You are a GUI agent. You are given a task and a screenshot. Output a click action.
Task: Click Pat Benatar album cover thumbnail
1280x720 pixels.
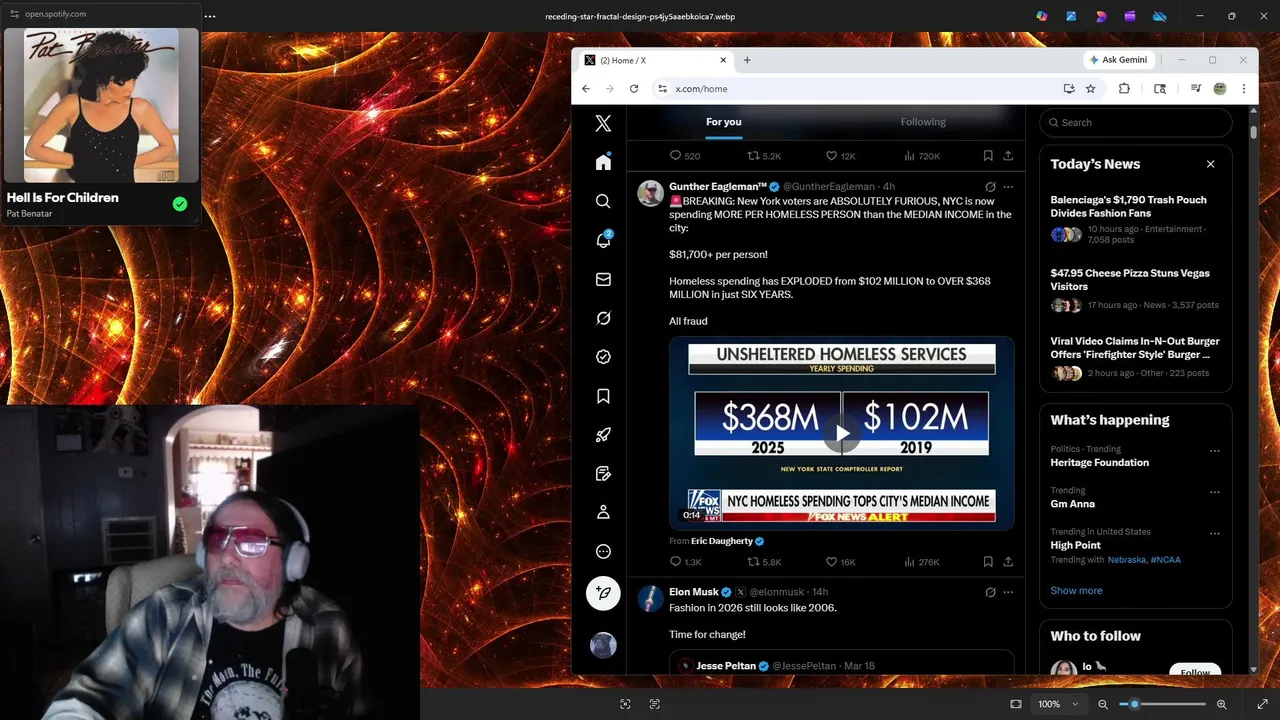pyautogui.click(x=101, y=105)
